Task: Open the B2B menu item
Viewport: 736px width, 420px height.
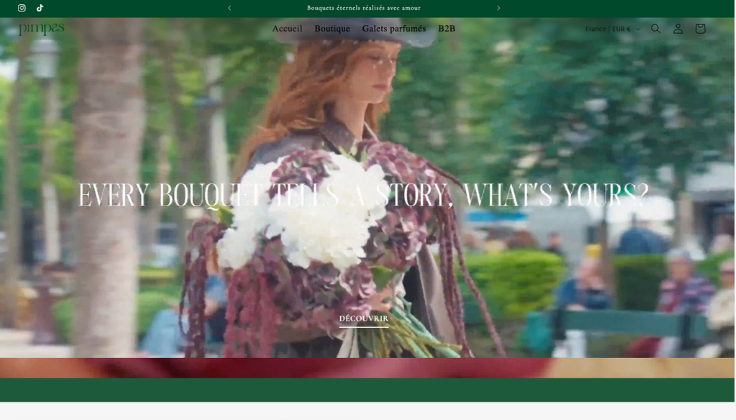Action: click(x=446, y=29)
